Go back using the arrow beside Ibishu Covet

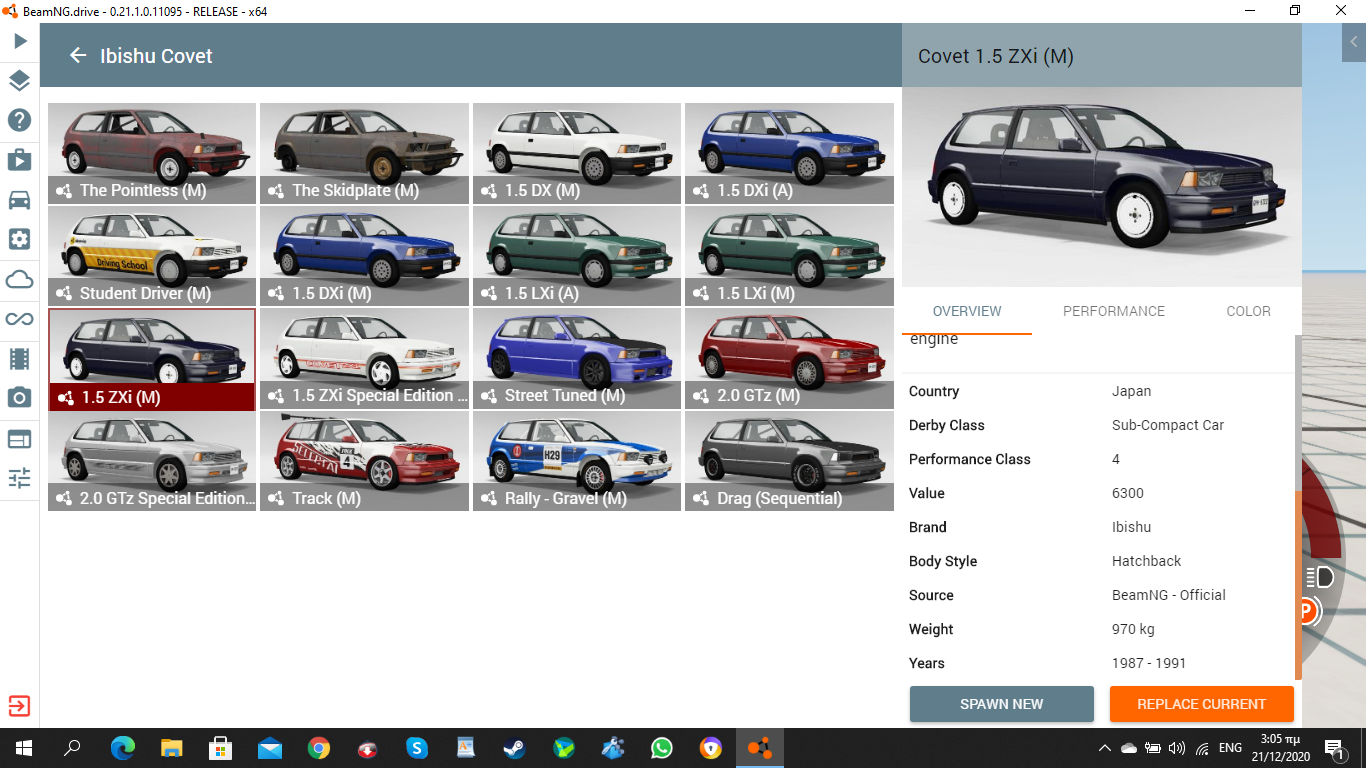coord(78,55)
